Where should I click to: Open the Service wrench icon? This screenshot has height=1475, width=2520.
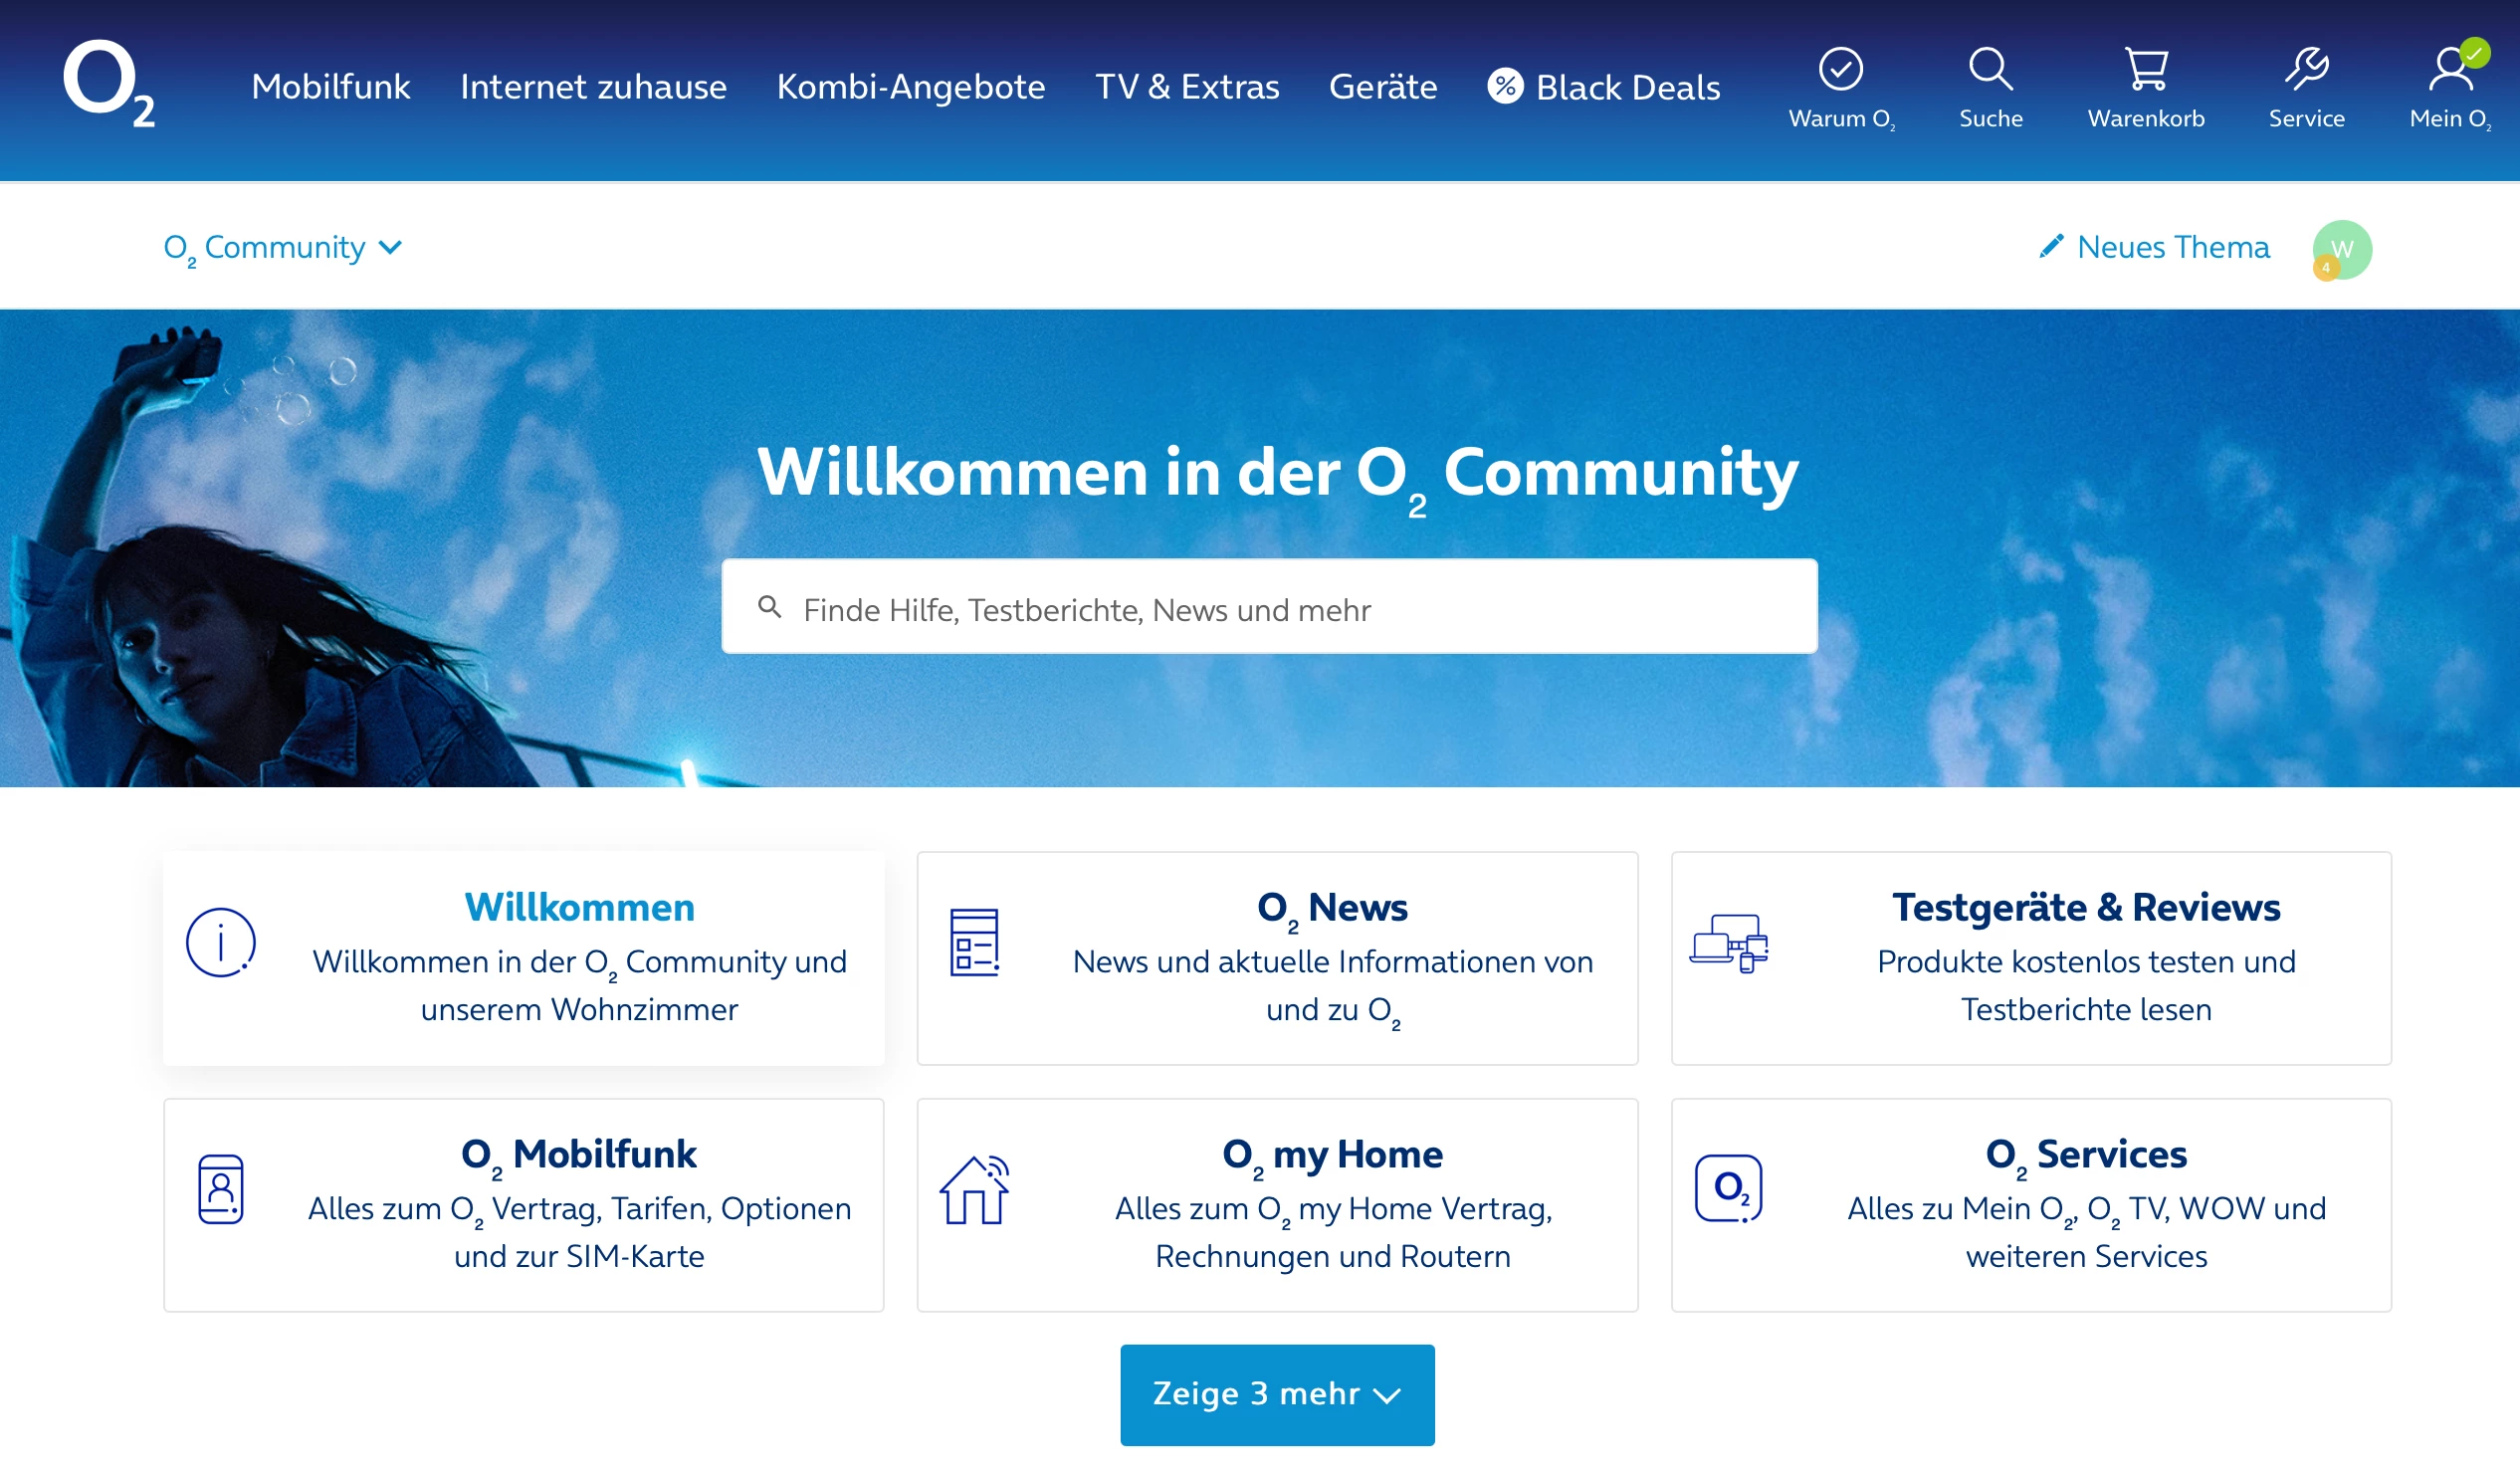(2306, 69)
